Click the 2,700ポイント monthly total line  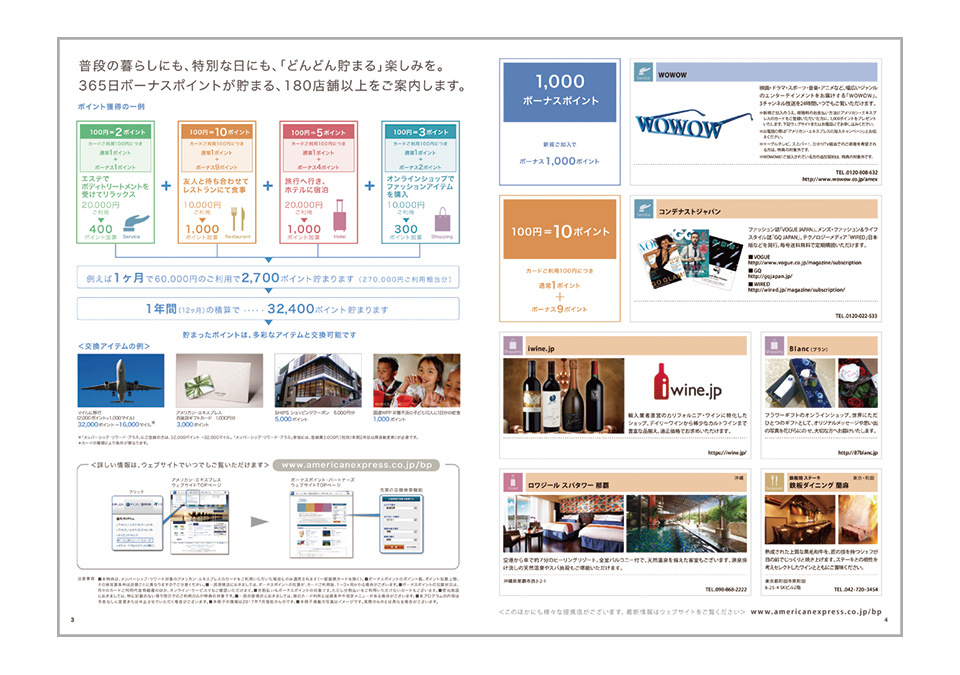pyautogui.click(x=268, y=278)
